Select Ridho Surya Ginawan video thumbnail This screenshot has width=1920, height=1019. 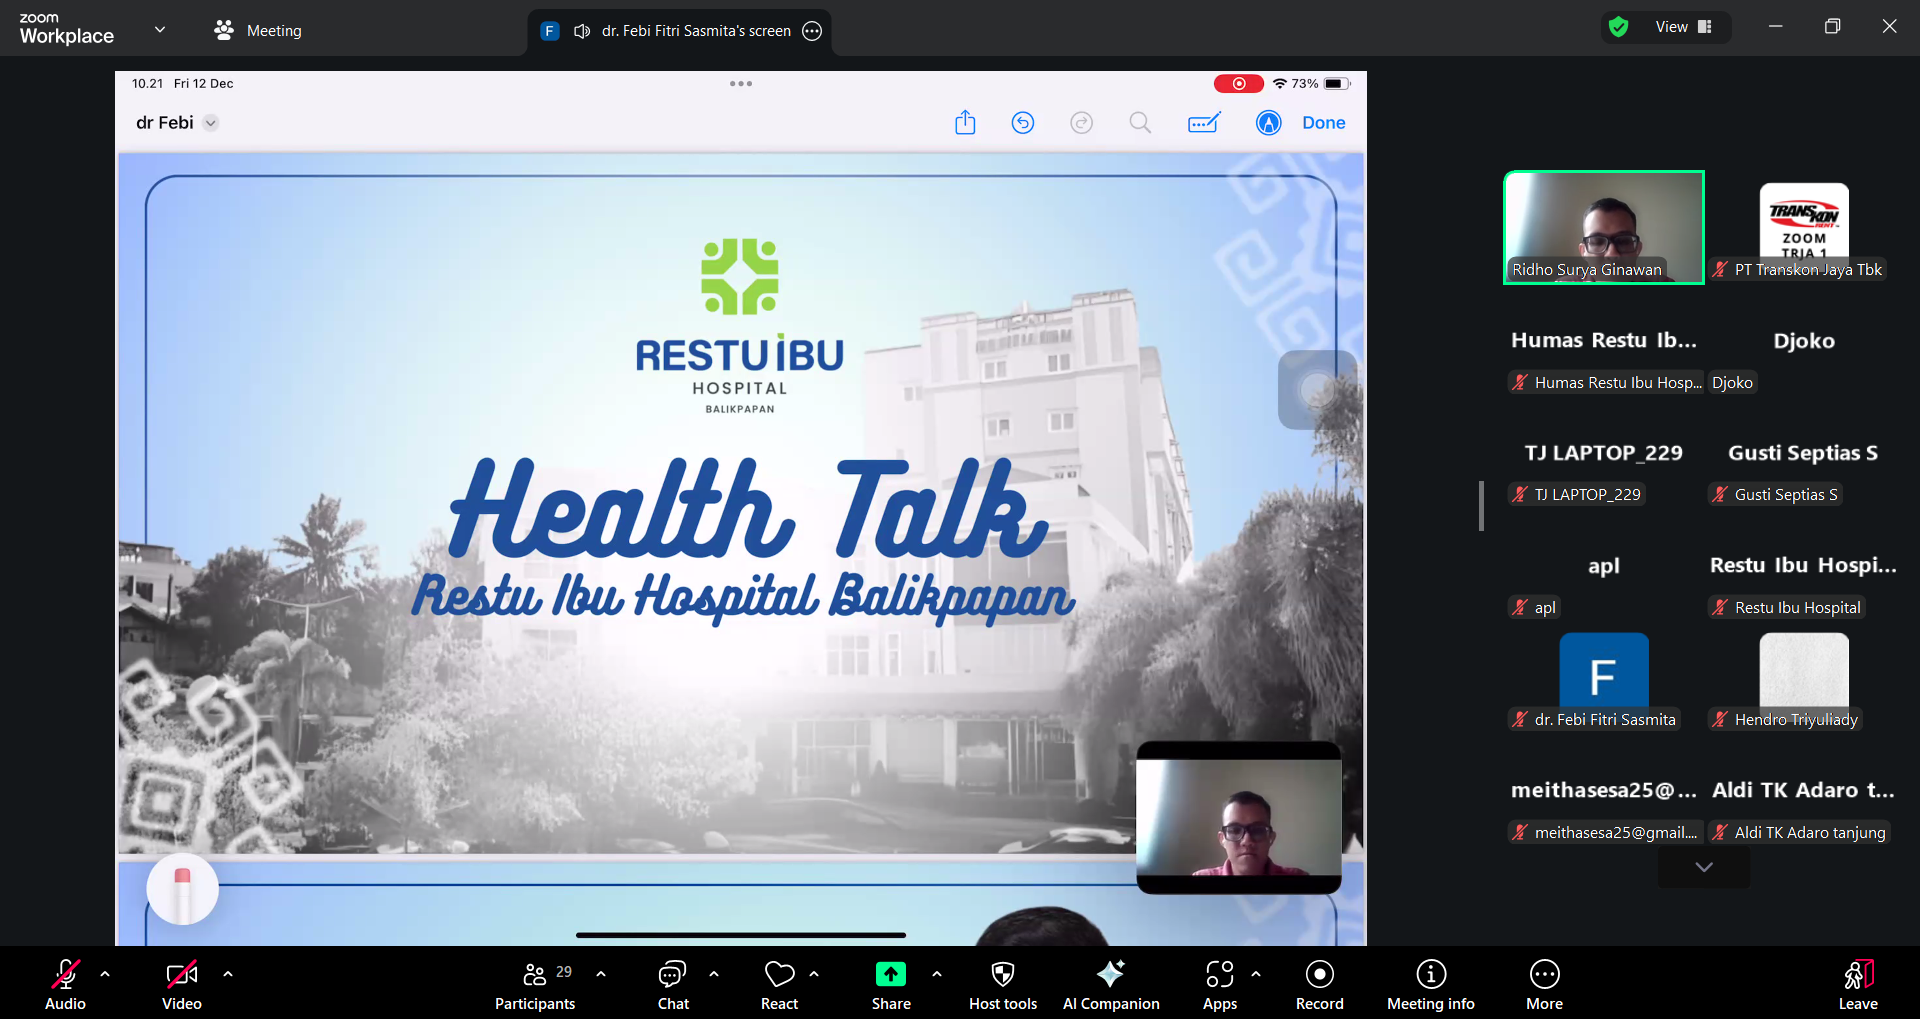(x=1603, y=227)
